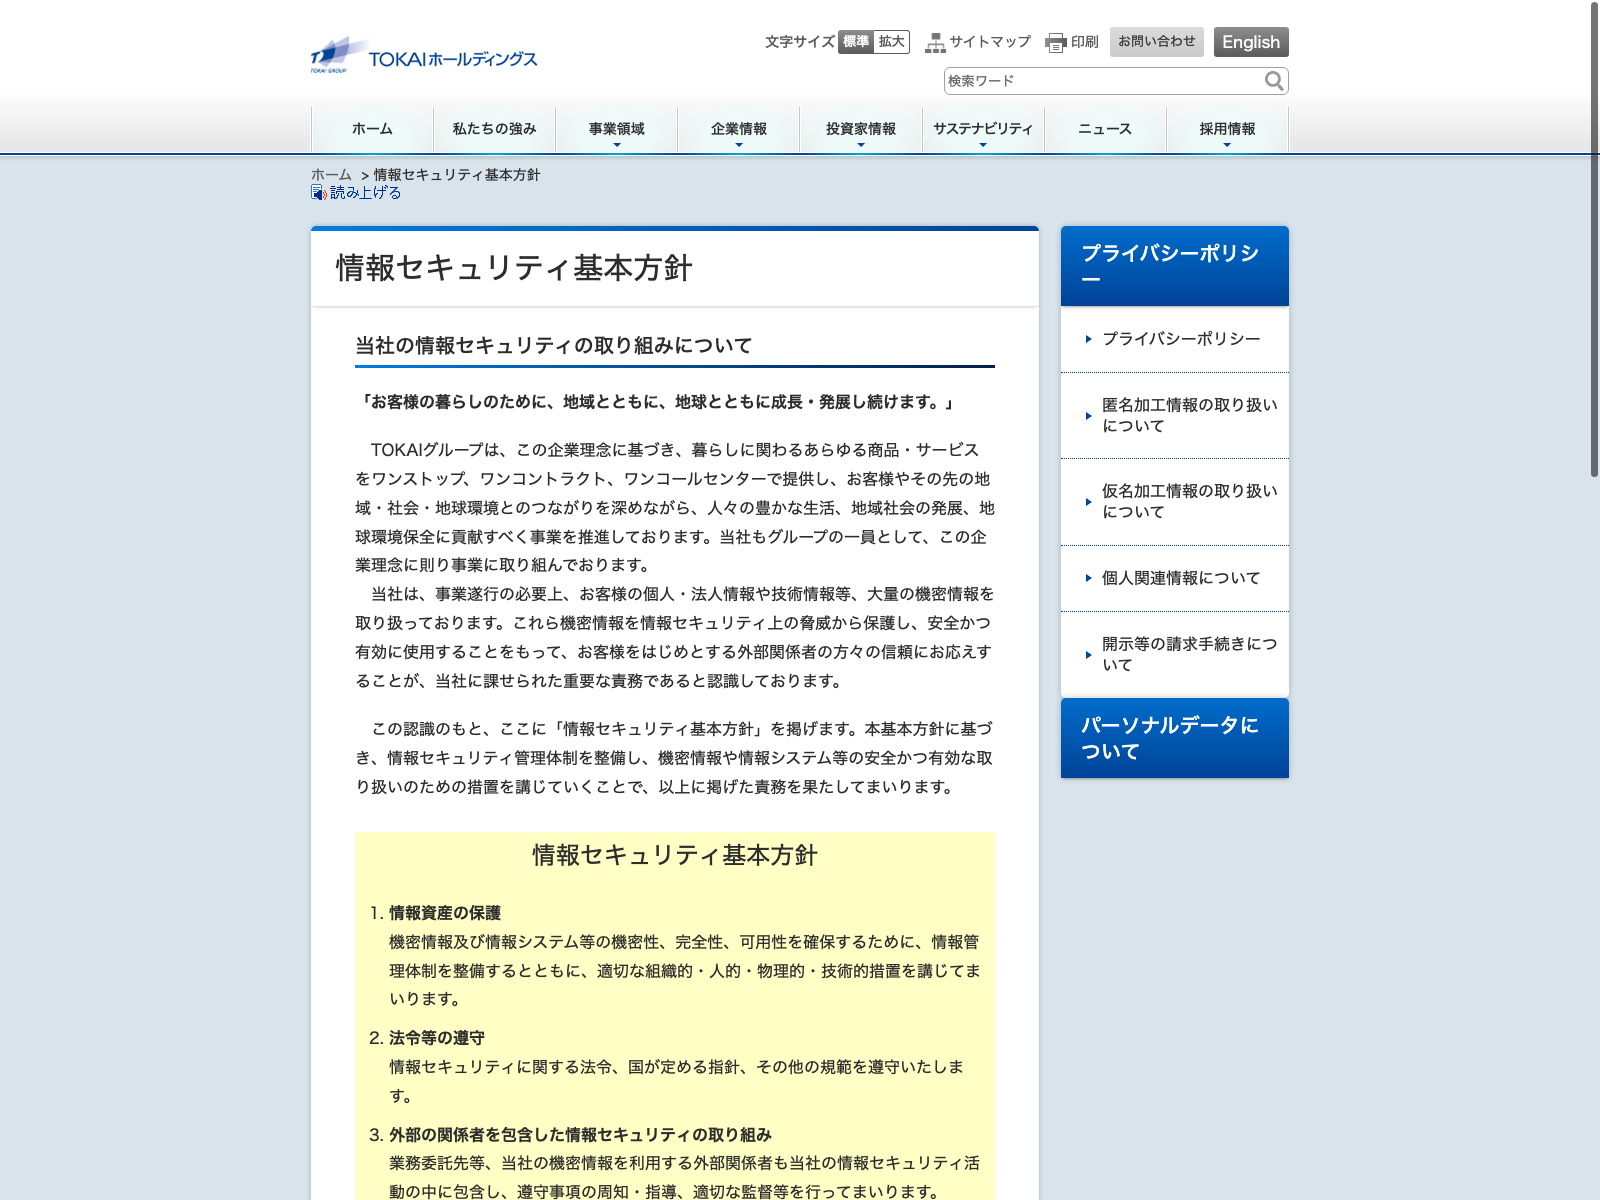Click arrow icon beside 個人関連情報について

(x=1088, y=578)
